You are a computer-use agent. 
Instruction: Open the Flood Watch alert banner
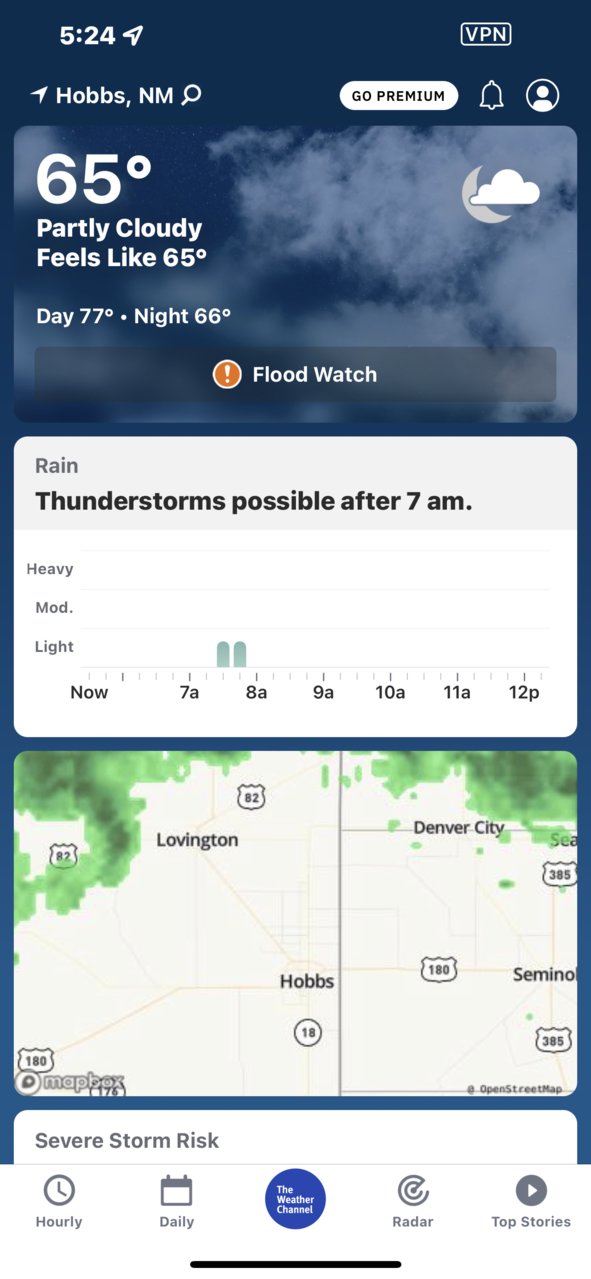pos(295,375)
